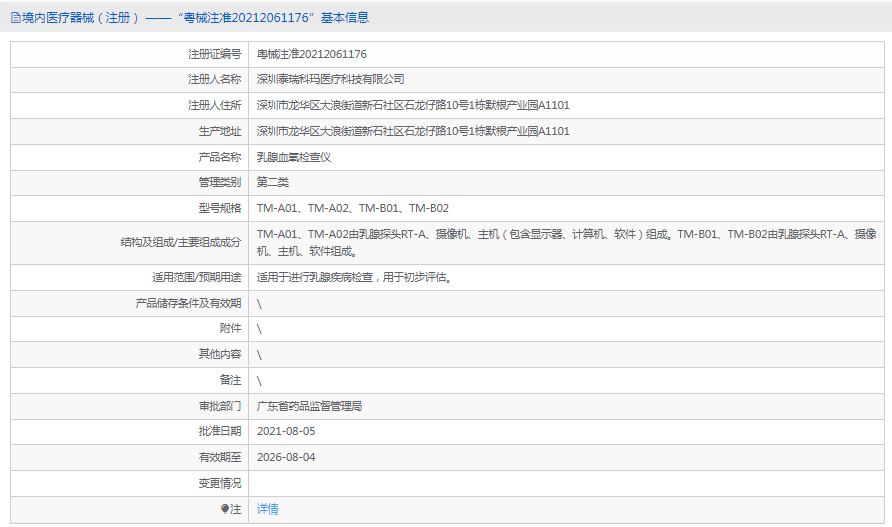Viewport: 892px width, 527px height.
Task: Click the bulb icon beside 注
Action: click(225, 509)
